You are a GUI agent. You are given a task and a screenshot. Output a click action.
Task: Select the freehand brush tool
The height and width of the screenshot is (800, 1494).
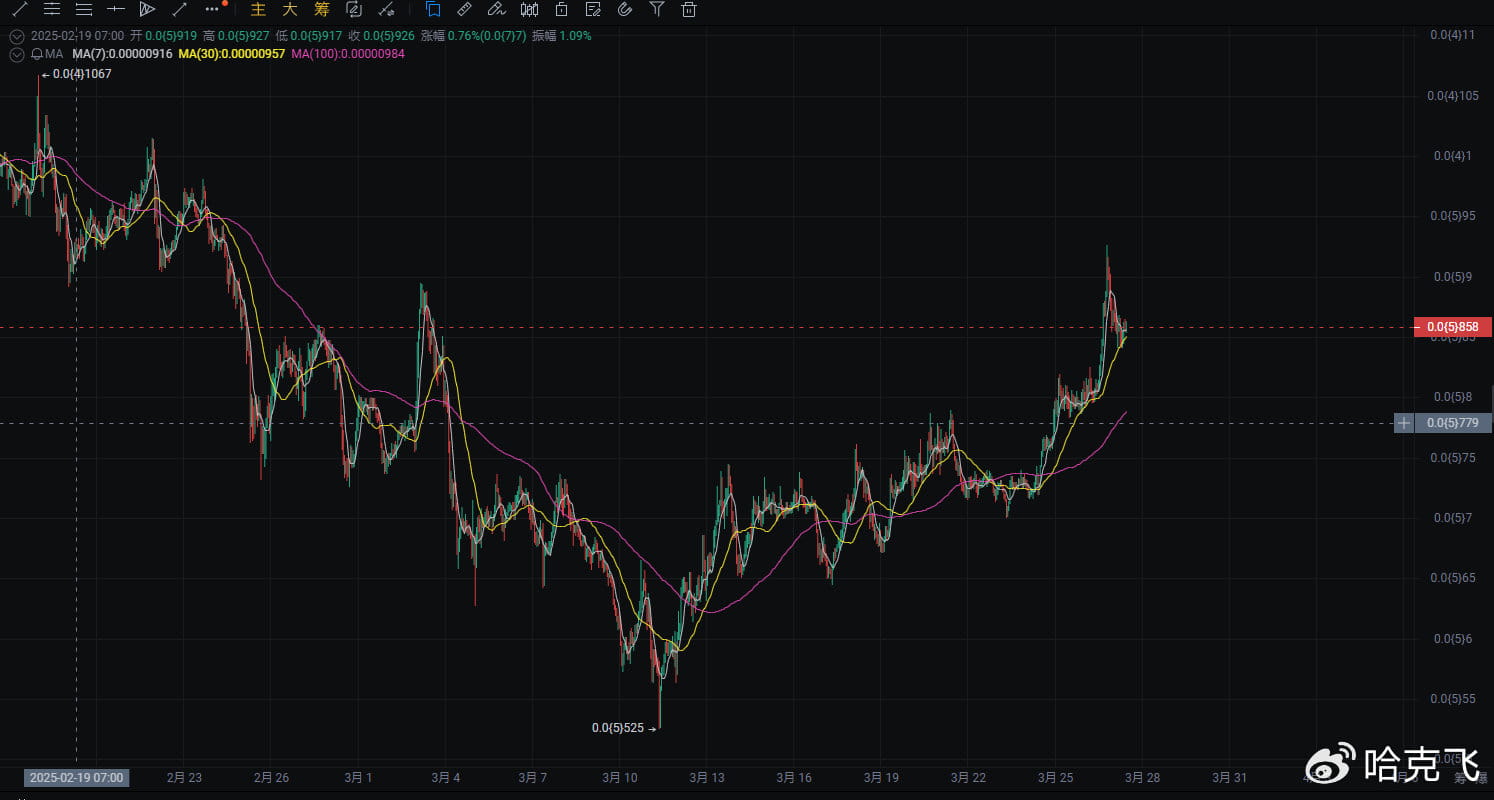[x=496, y=10]
